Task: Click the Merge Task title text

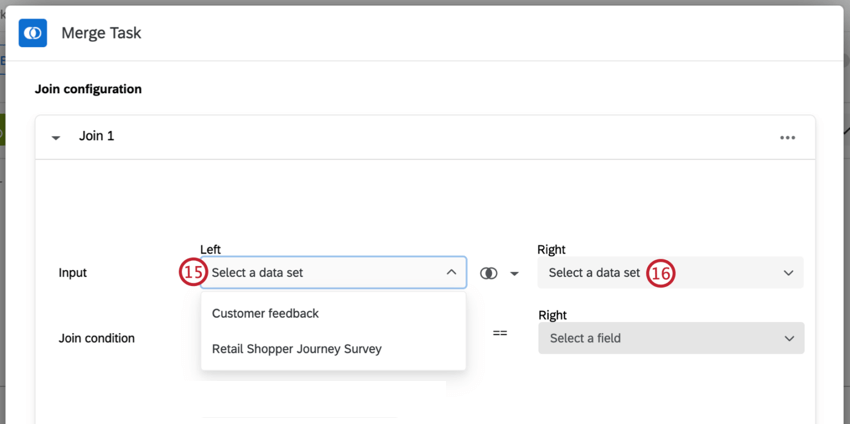Action: click(x=101, y=33)
